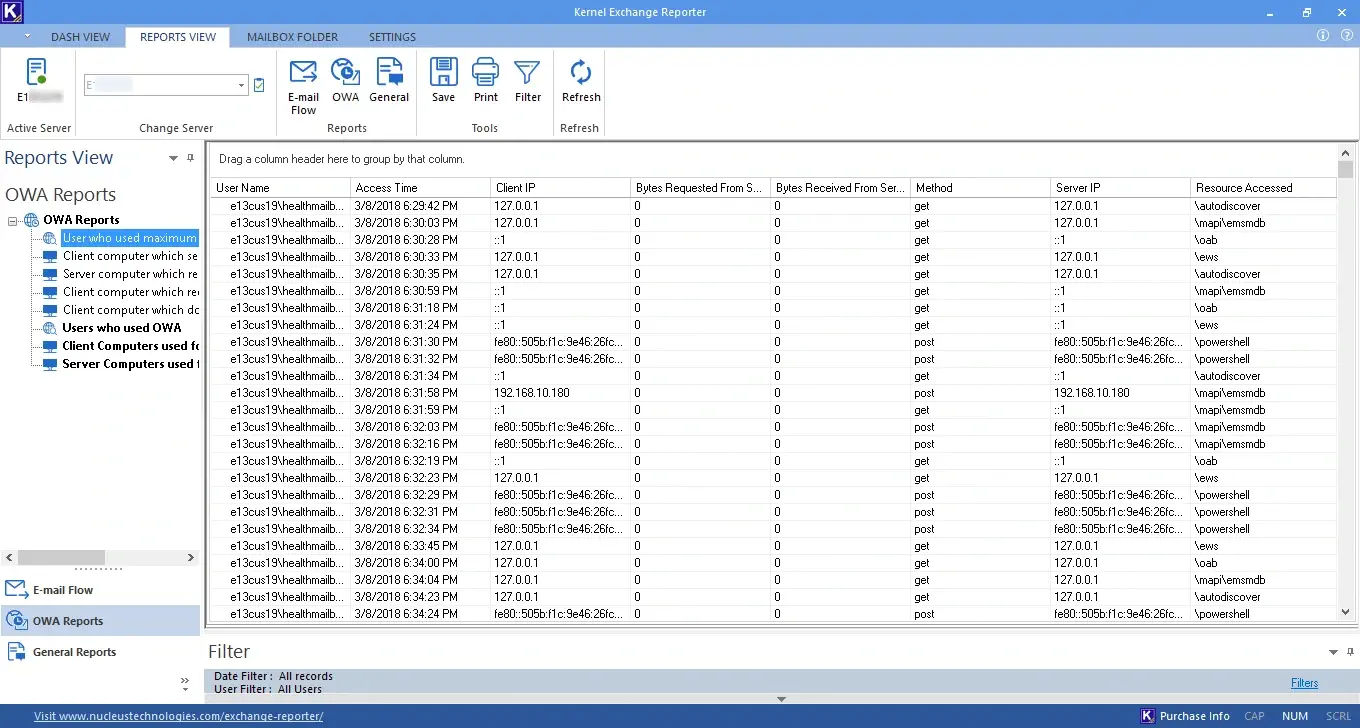Select 'Client computer which se' report
This screenshot has width=1360, height=728.
(130, 256)
